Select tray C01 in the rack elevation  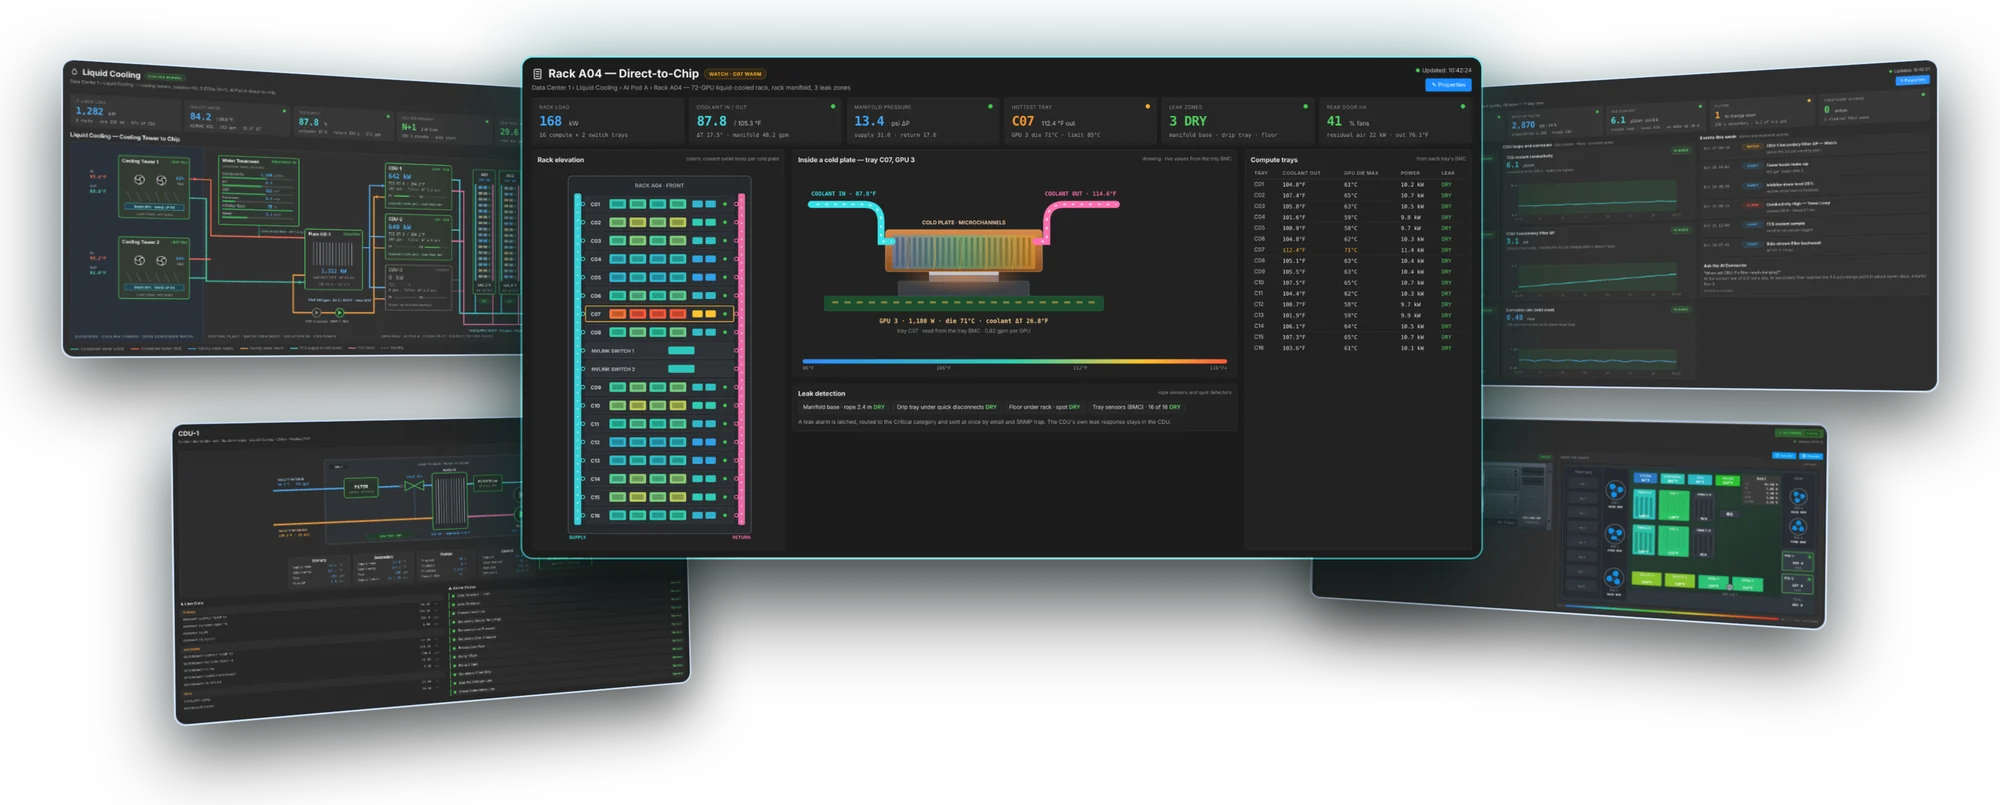tap(659, 205)
